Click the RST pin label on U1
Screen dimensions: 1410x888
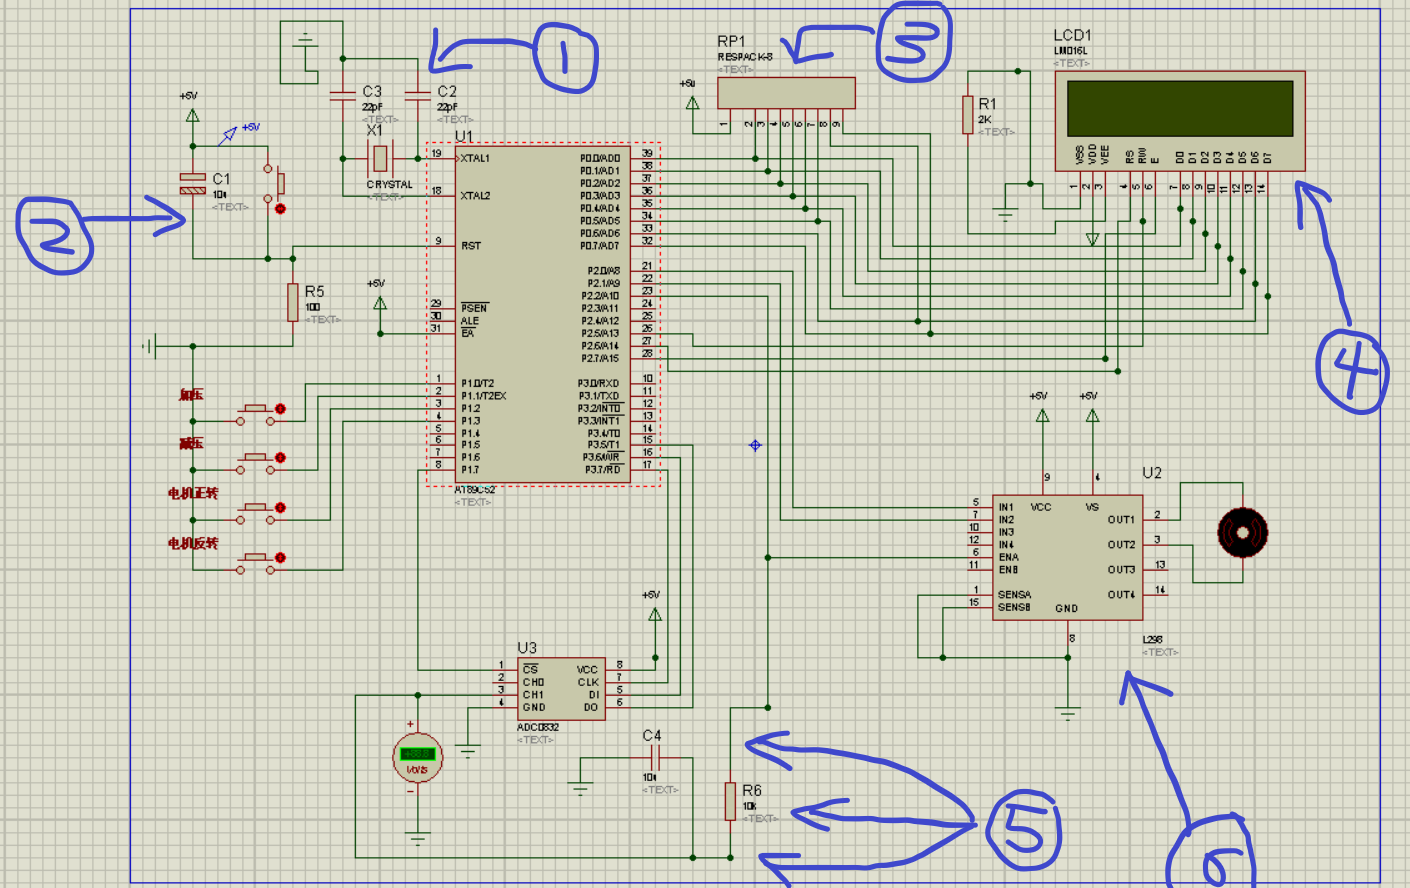coord(471,245)
